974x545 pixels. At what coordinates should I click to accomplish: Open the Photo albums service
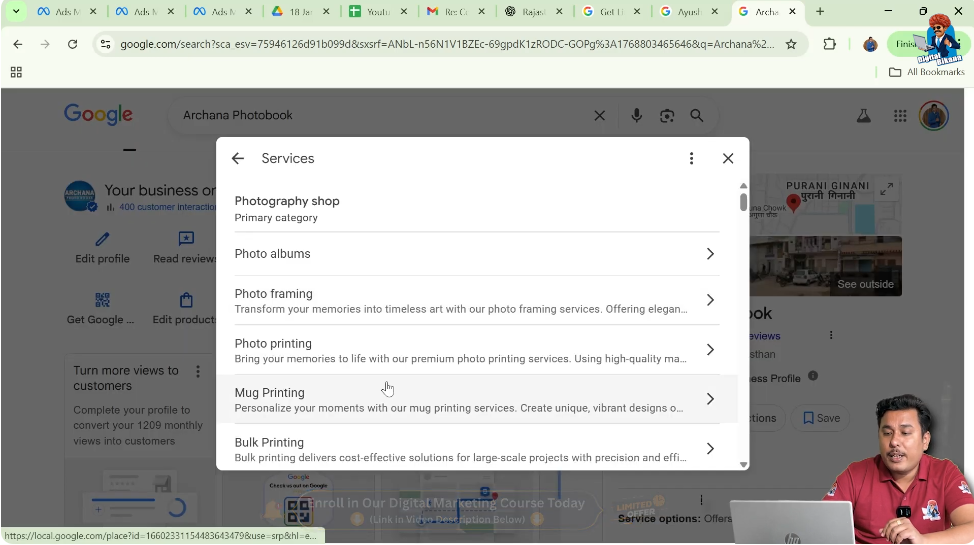477,254
